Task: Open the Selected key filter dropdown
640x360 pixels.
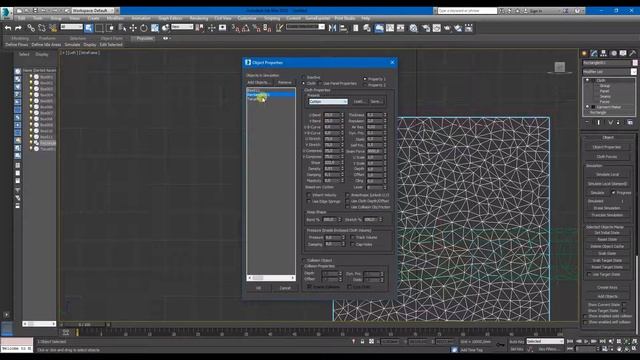Action: tap(545, 341)
